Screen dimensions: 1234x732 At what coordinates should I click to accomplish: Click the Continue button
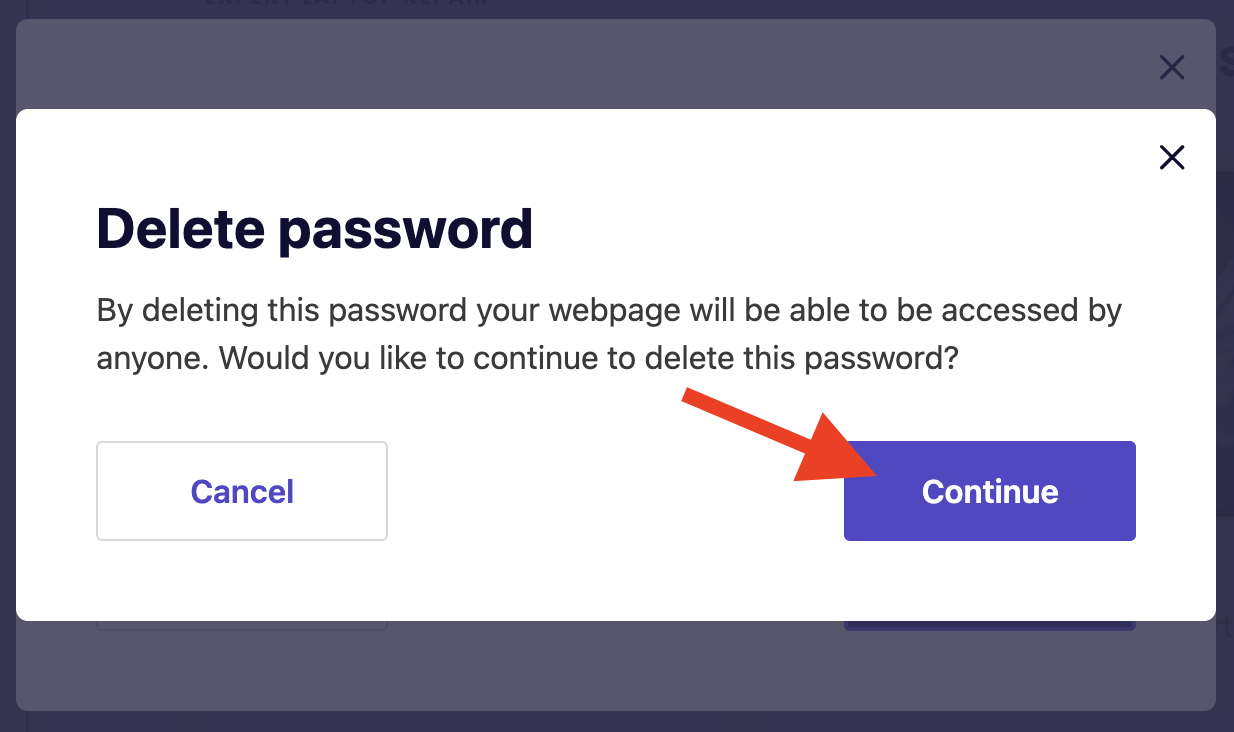tap(989, 491)
